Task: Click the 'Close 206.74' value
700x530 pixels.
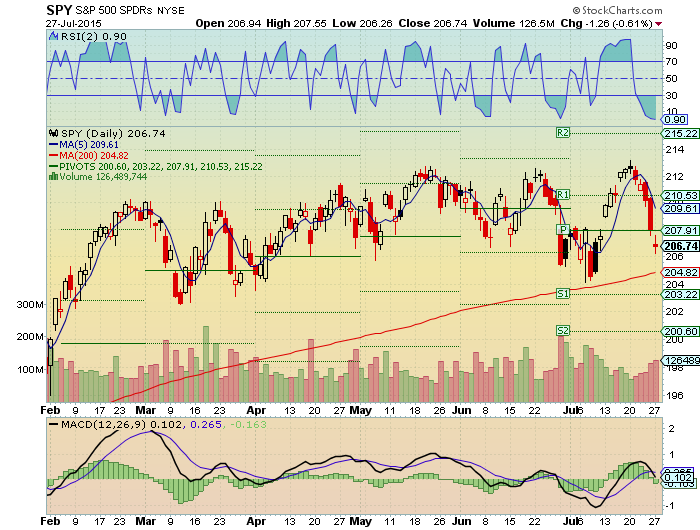Action: point(433,23)
